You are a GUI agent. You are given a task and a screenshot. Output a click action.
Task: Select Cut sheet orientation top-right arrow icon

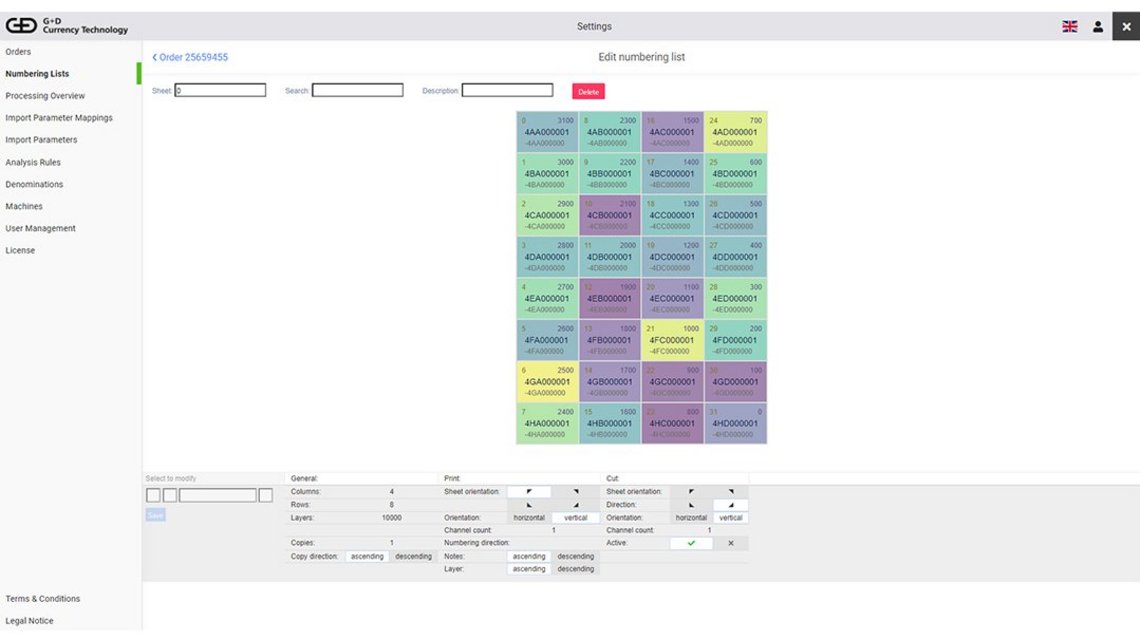click(x=729, y=491)
